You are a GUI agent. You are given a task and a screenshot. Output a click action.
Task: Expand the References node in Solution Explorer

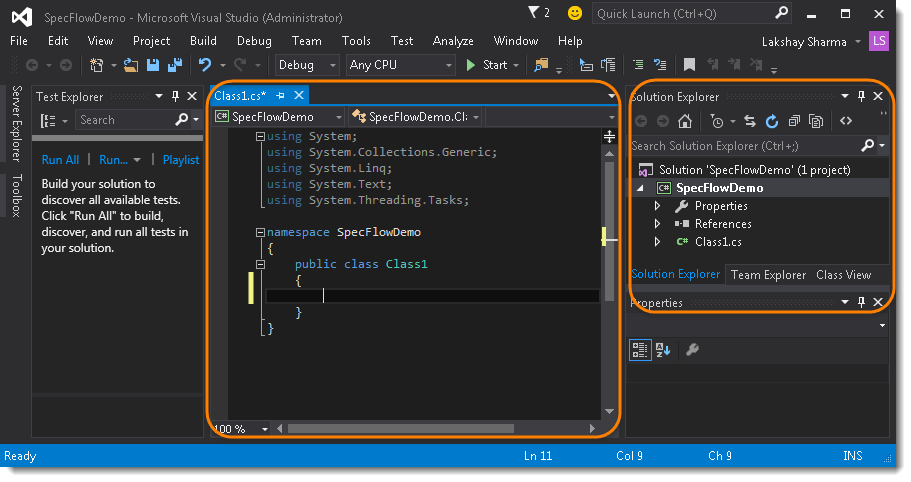click(x=657, y=224)
